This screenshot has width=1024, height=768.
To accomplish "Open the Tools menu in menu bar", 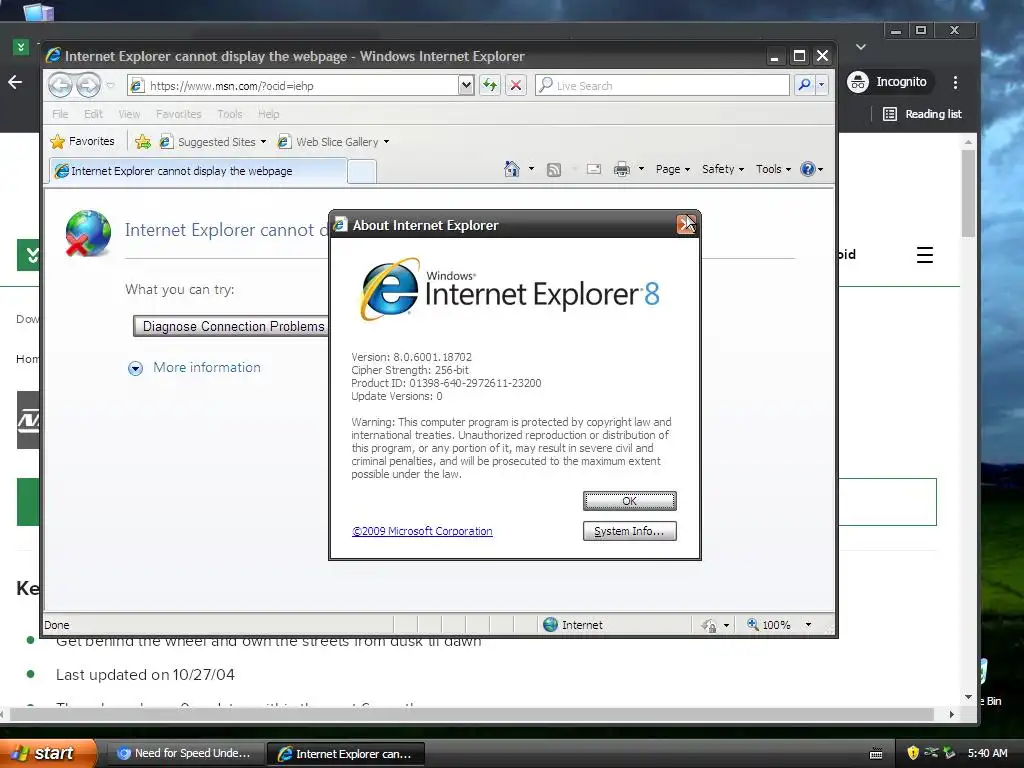I will pos(229,114).
